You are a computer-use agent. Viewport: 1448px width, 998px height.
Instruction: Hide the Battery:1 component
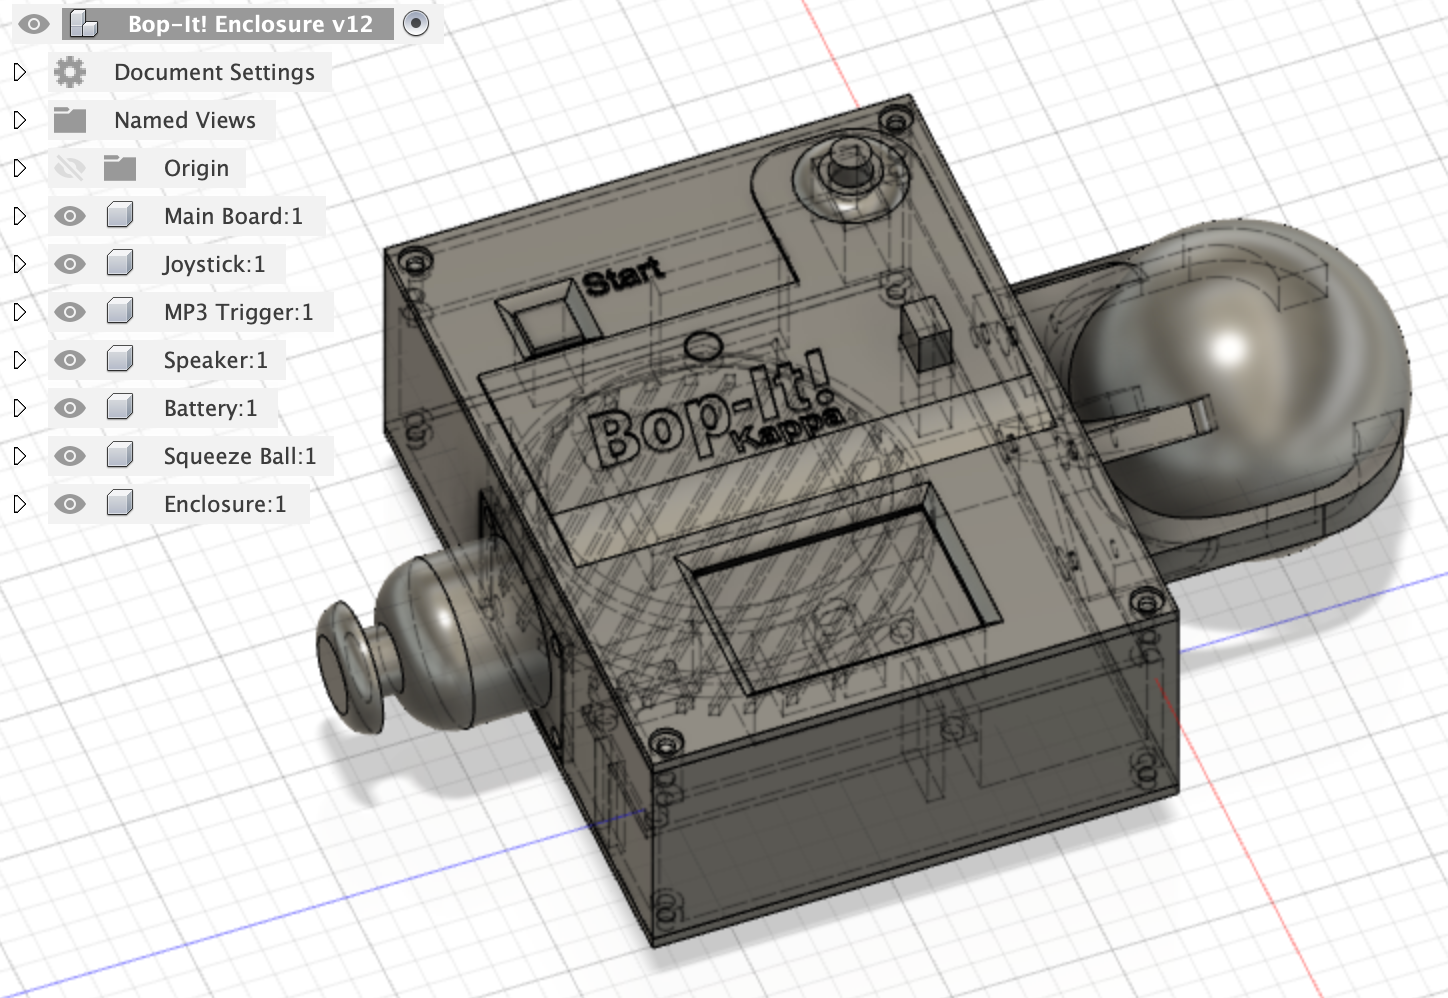point(70,408)
